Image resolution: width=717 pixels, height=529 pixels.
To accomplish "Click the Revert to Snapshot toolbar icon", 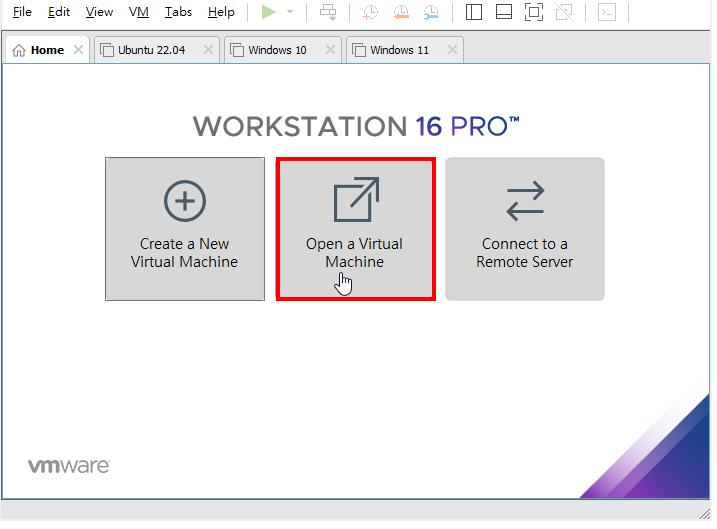I will tap(401, 12).
